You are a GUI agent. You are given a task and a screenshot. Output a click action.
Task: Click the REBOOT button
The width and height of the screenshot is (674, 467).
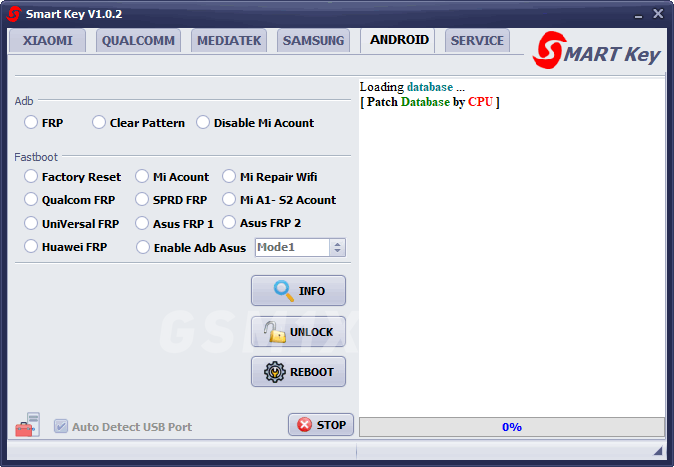pos(298,372)
